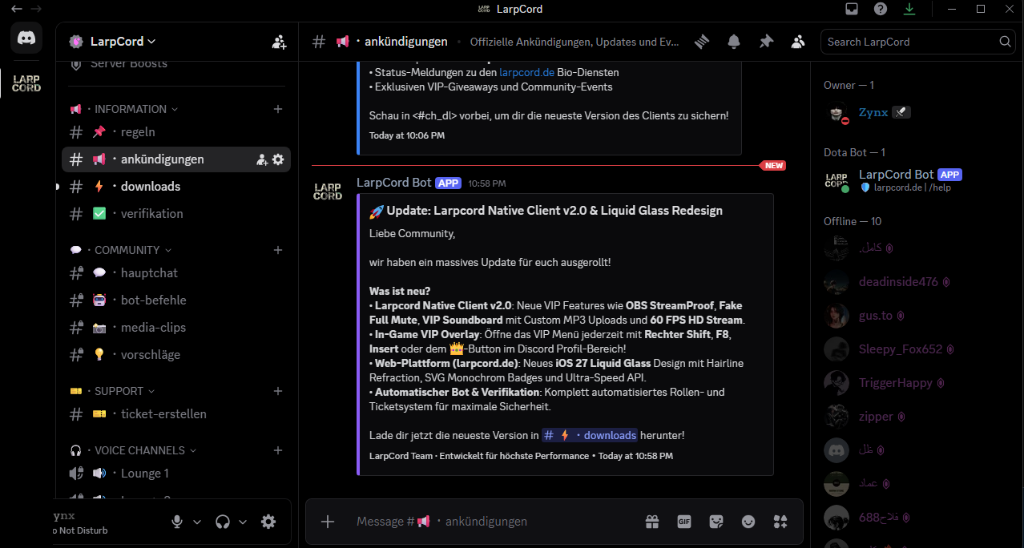Select the LarpCord server icon in sidebar
This screenshot has width=1024, height=548.
click(x=26, y=84)
